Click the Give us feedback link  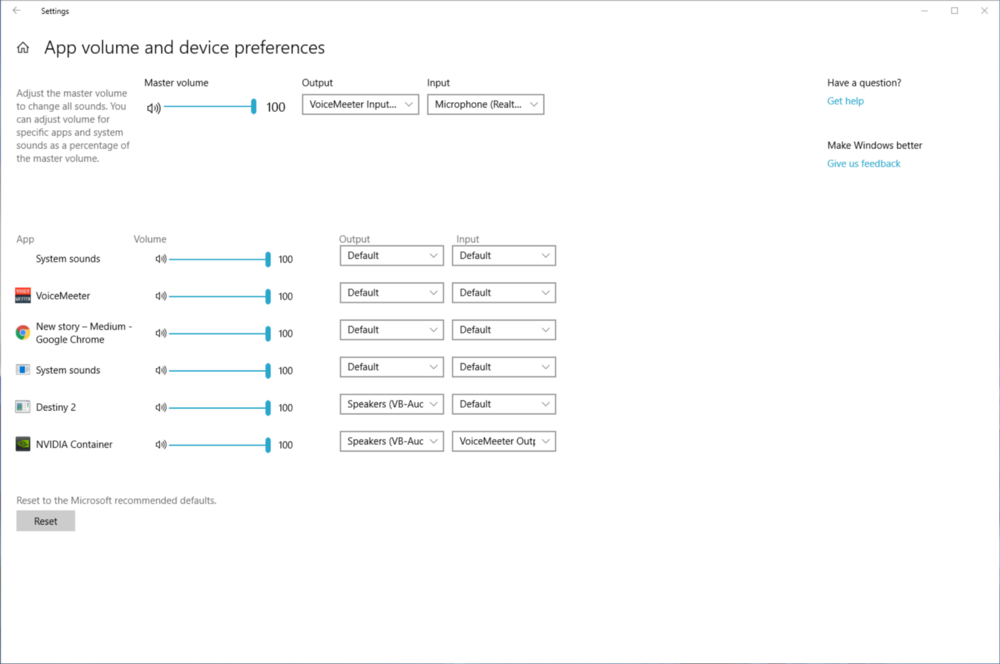point(863,164)
